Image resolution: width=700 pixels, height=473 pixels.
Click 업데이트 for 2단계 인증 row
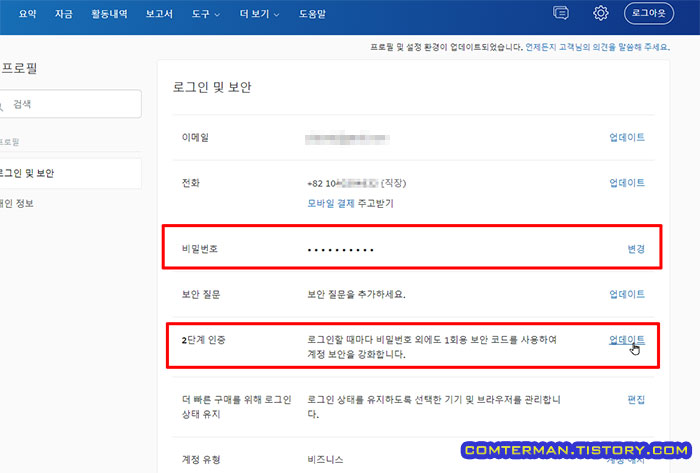coord(627,340)
